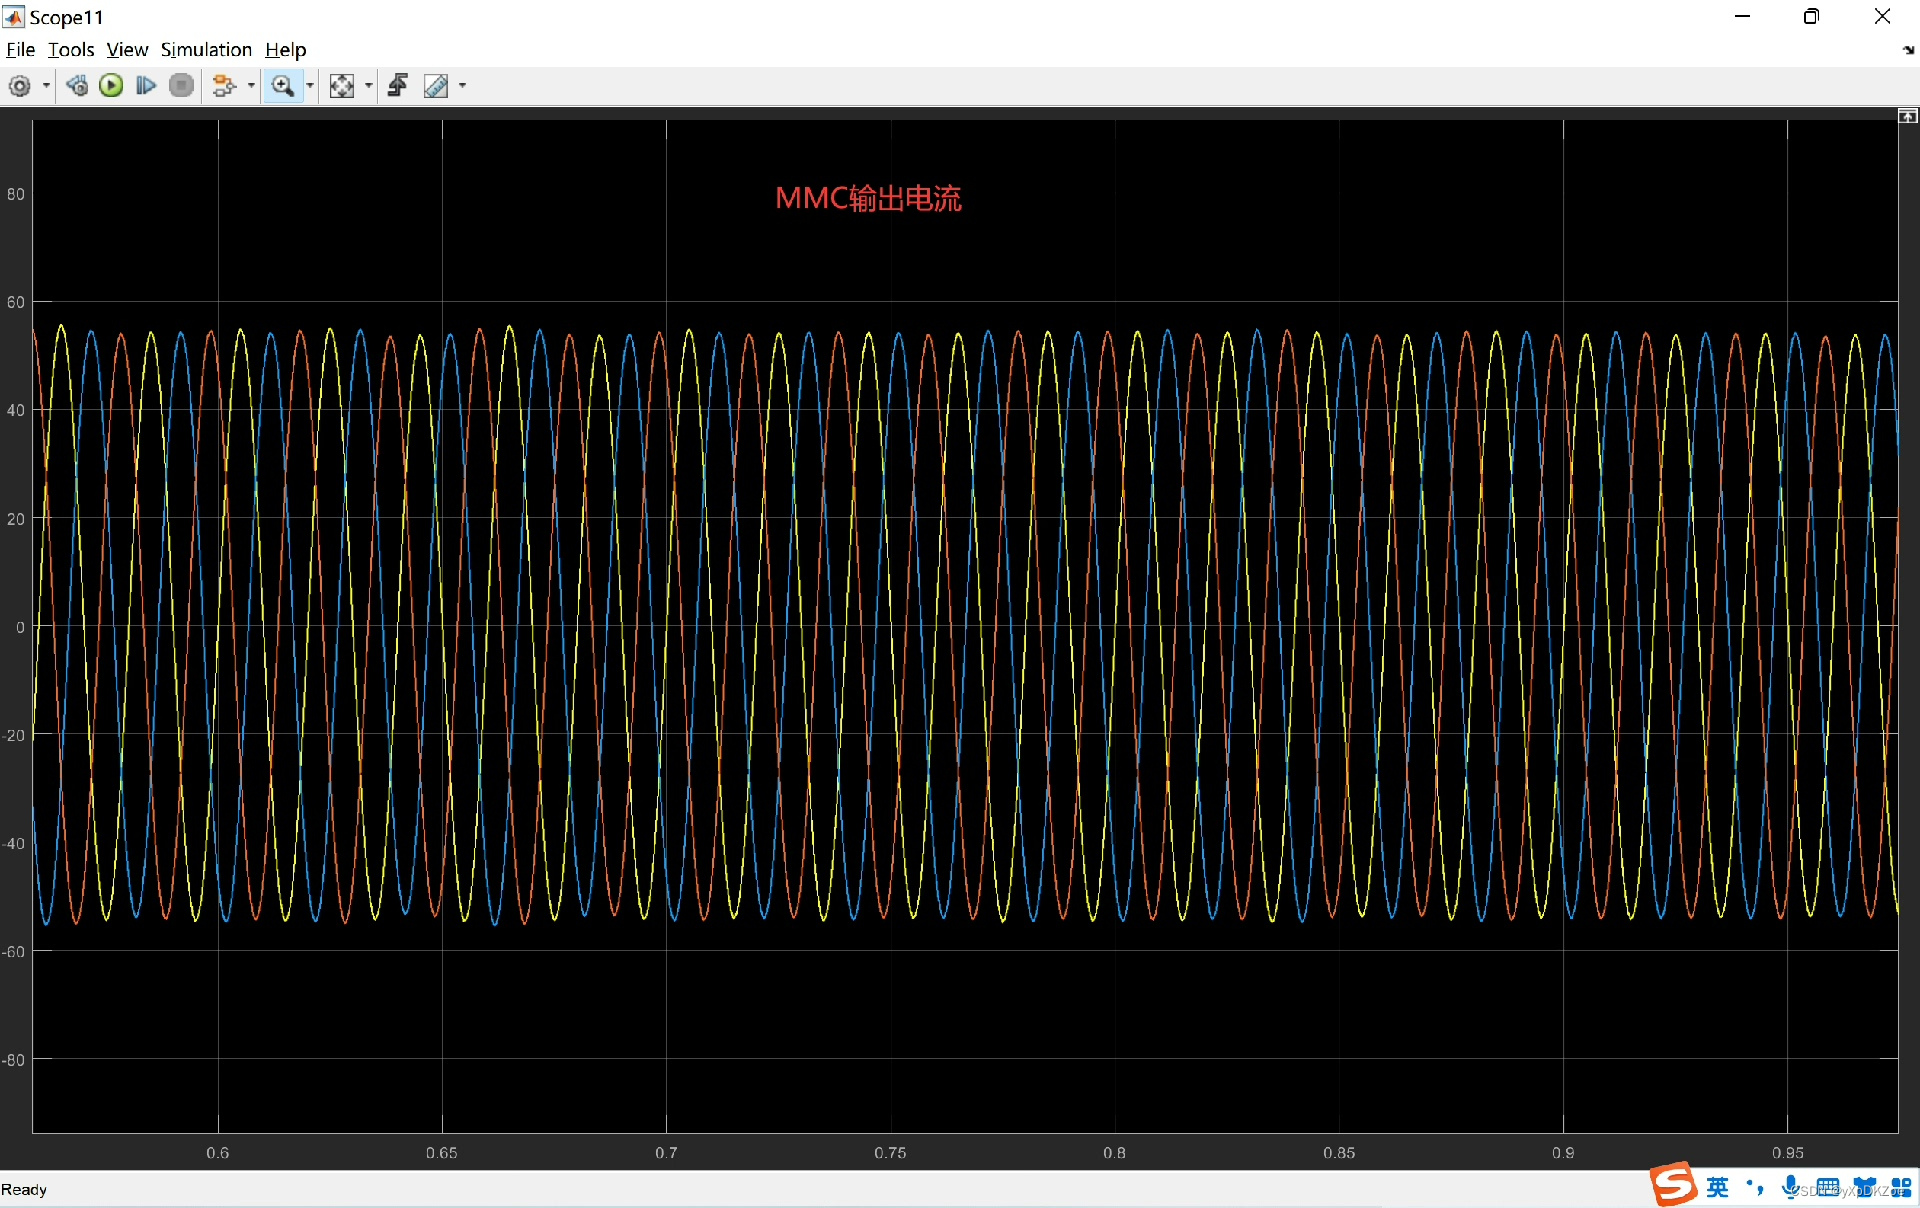This screenshot has height=1208, width=1920.
Task: Click the Stop simulation button
Action: click(181, 86)
